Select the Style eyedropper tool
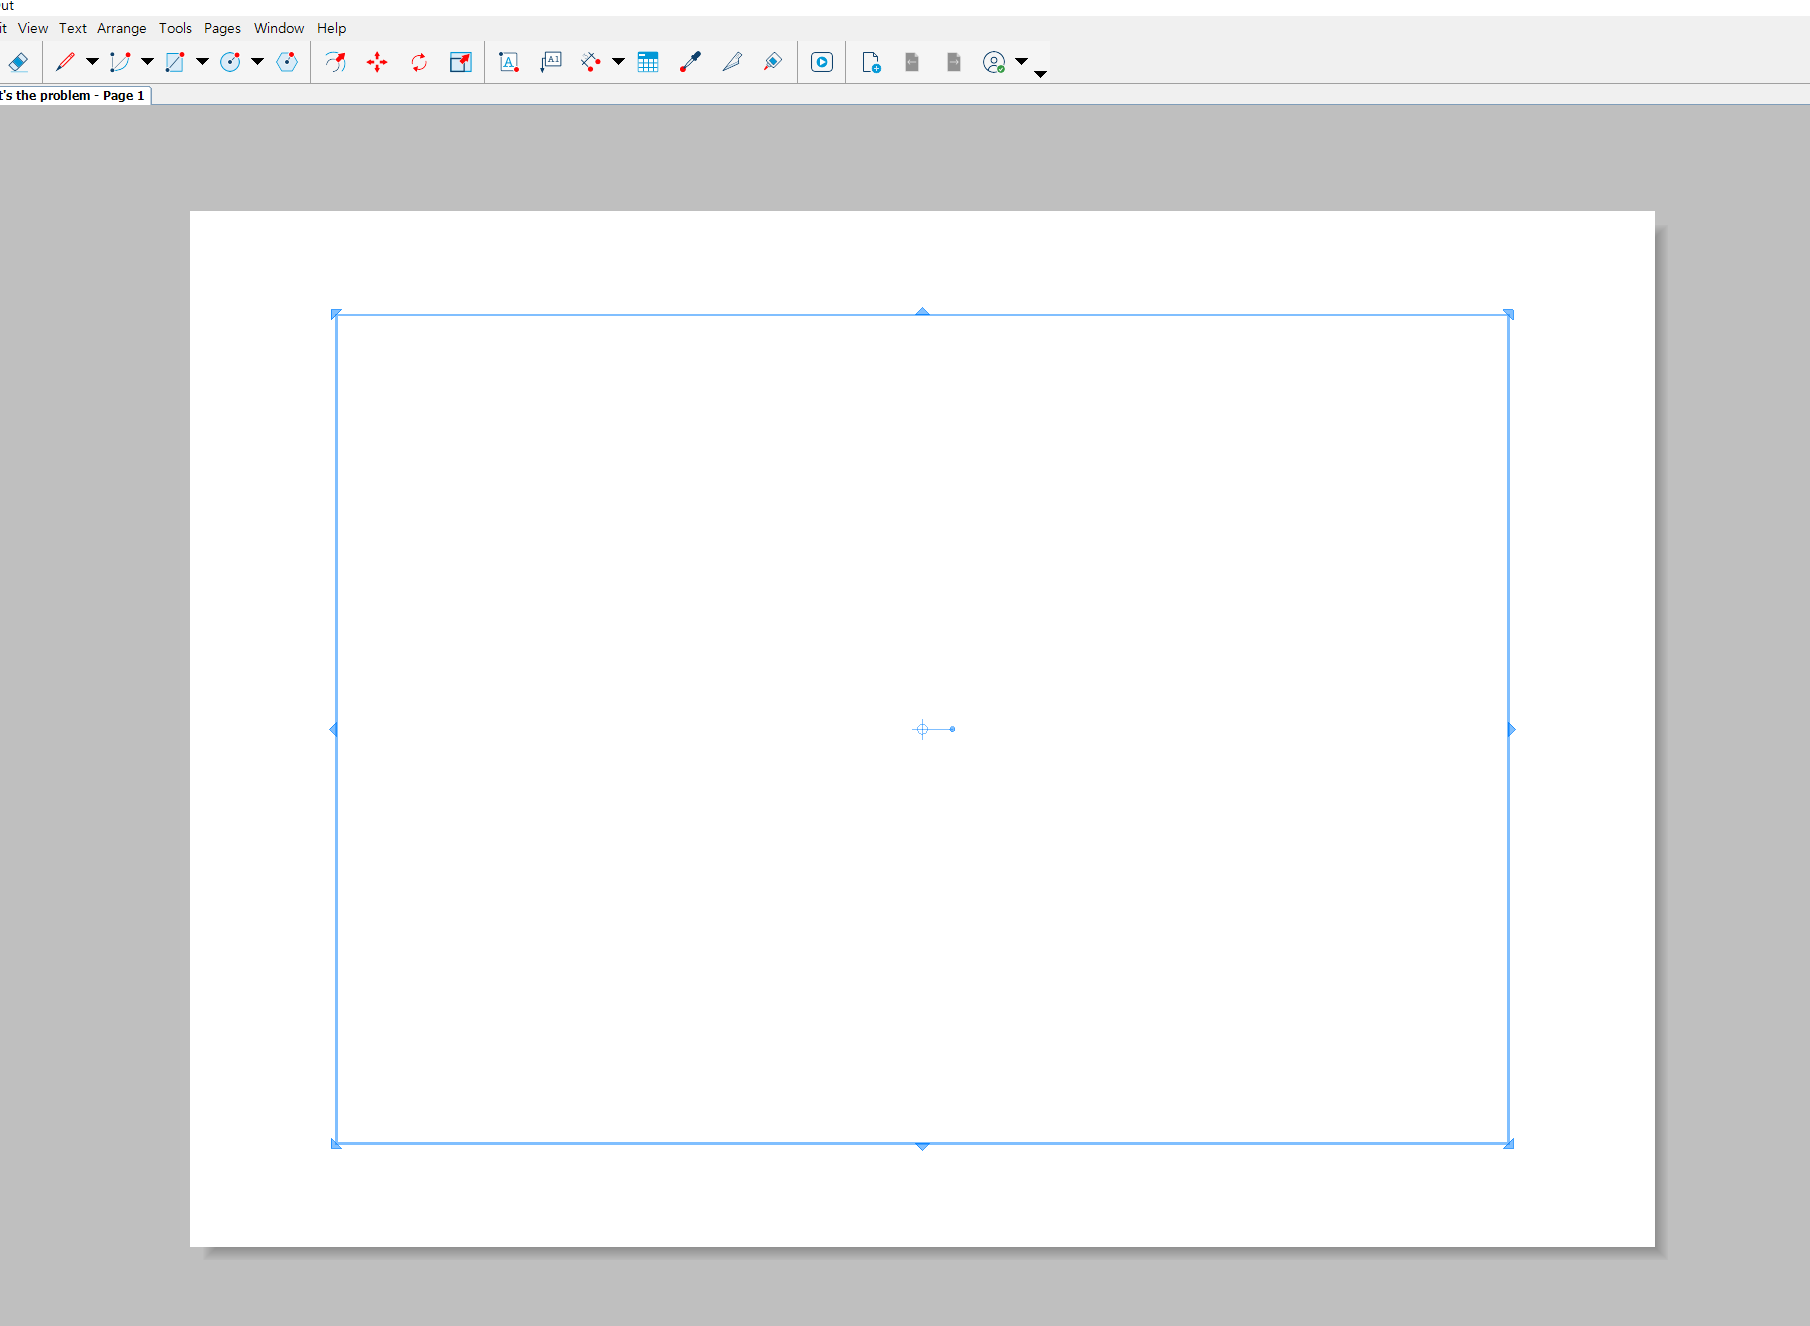Screen dimensions: 1810x1326 point(690,62)
